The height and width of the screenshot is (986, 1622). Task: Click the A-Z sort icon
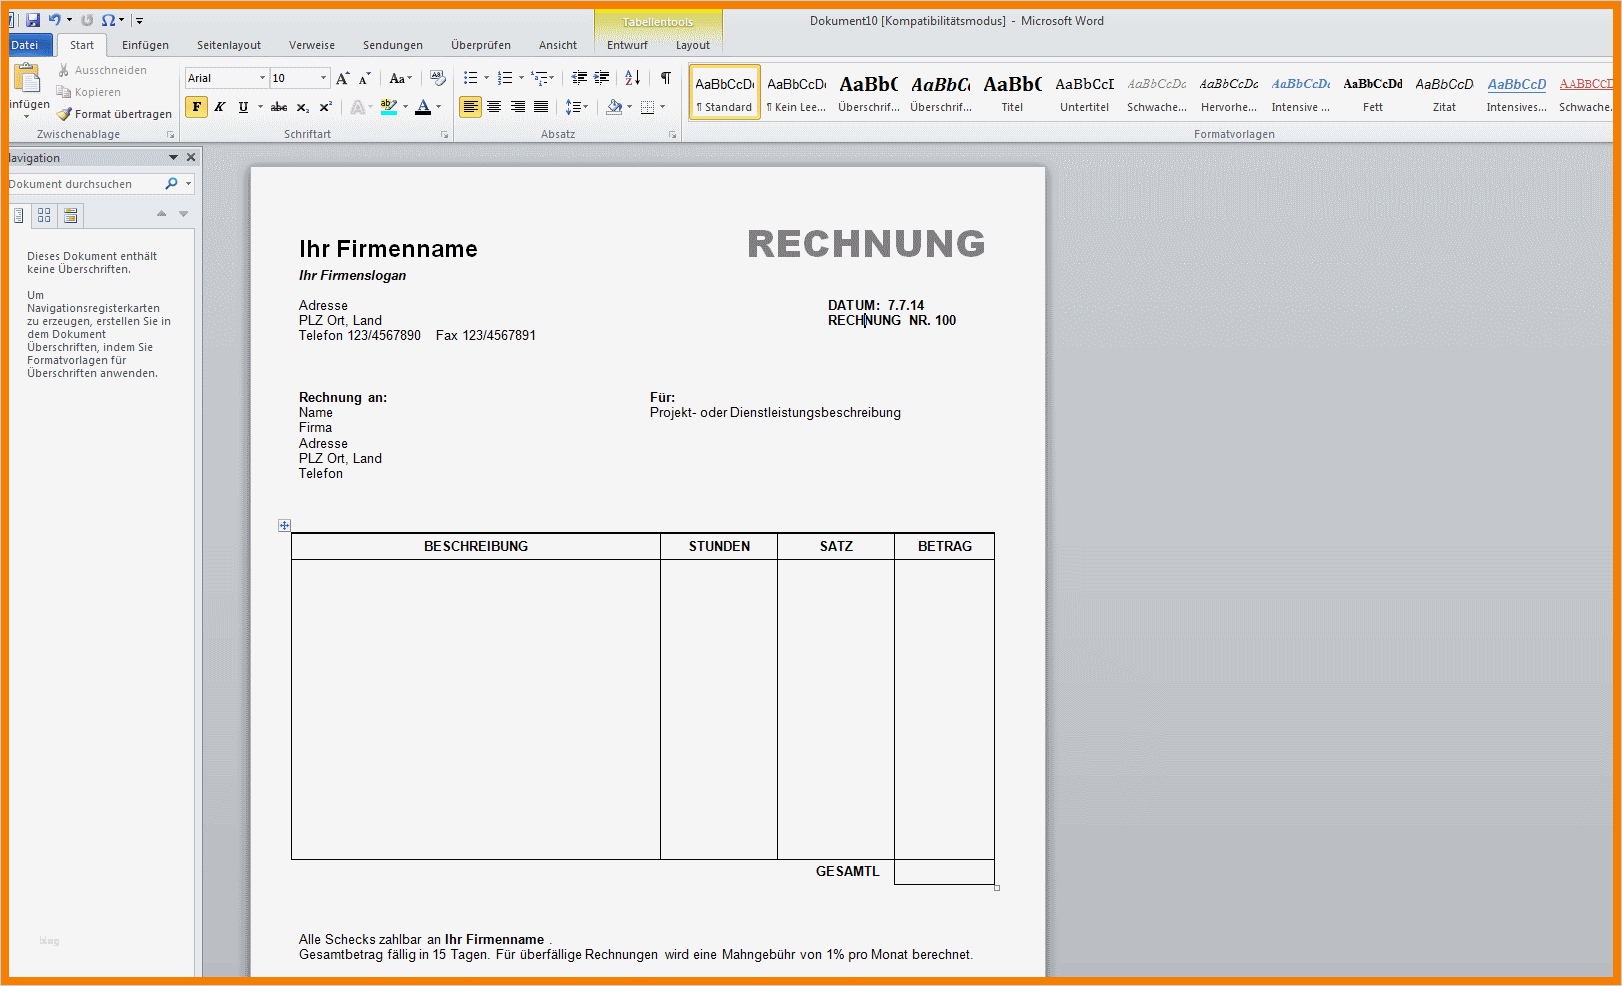(632, 77)
